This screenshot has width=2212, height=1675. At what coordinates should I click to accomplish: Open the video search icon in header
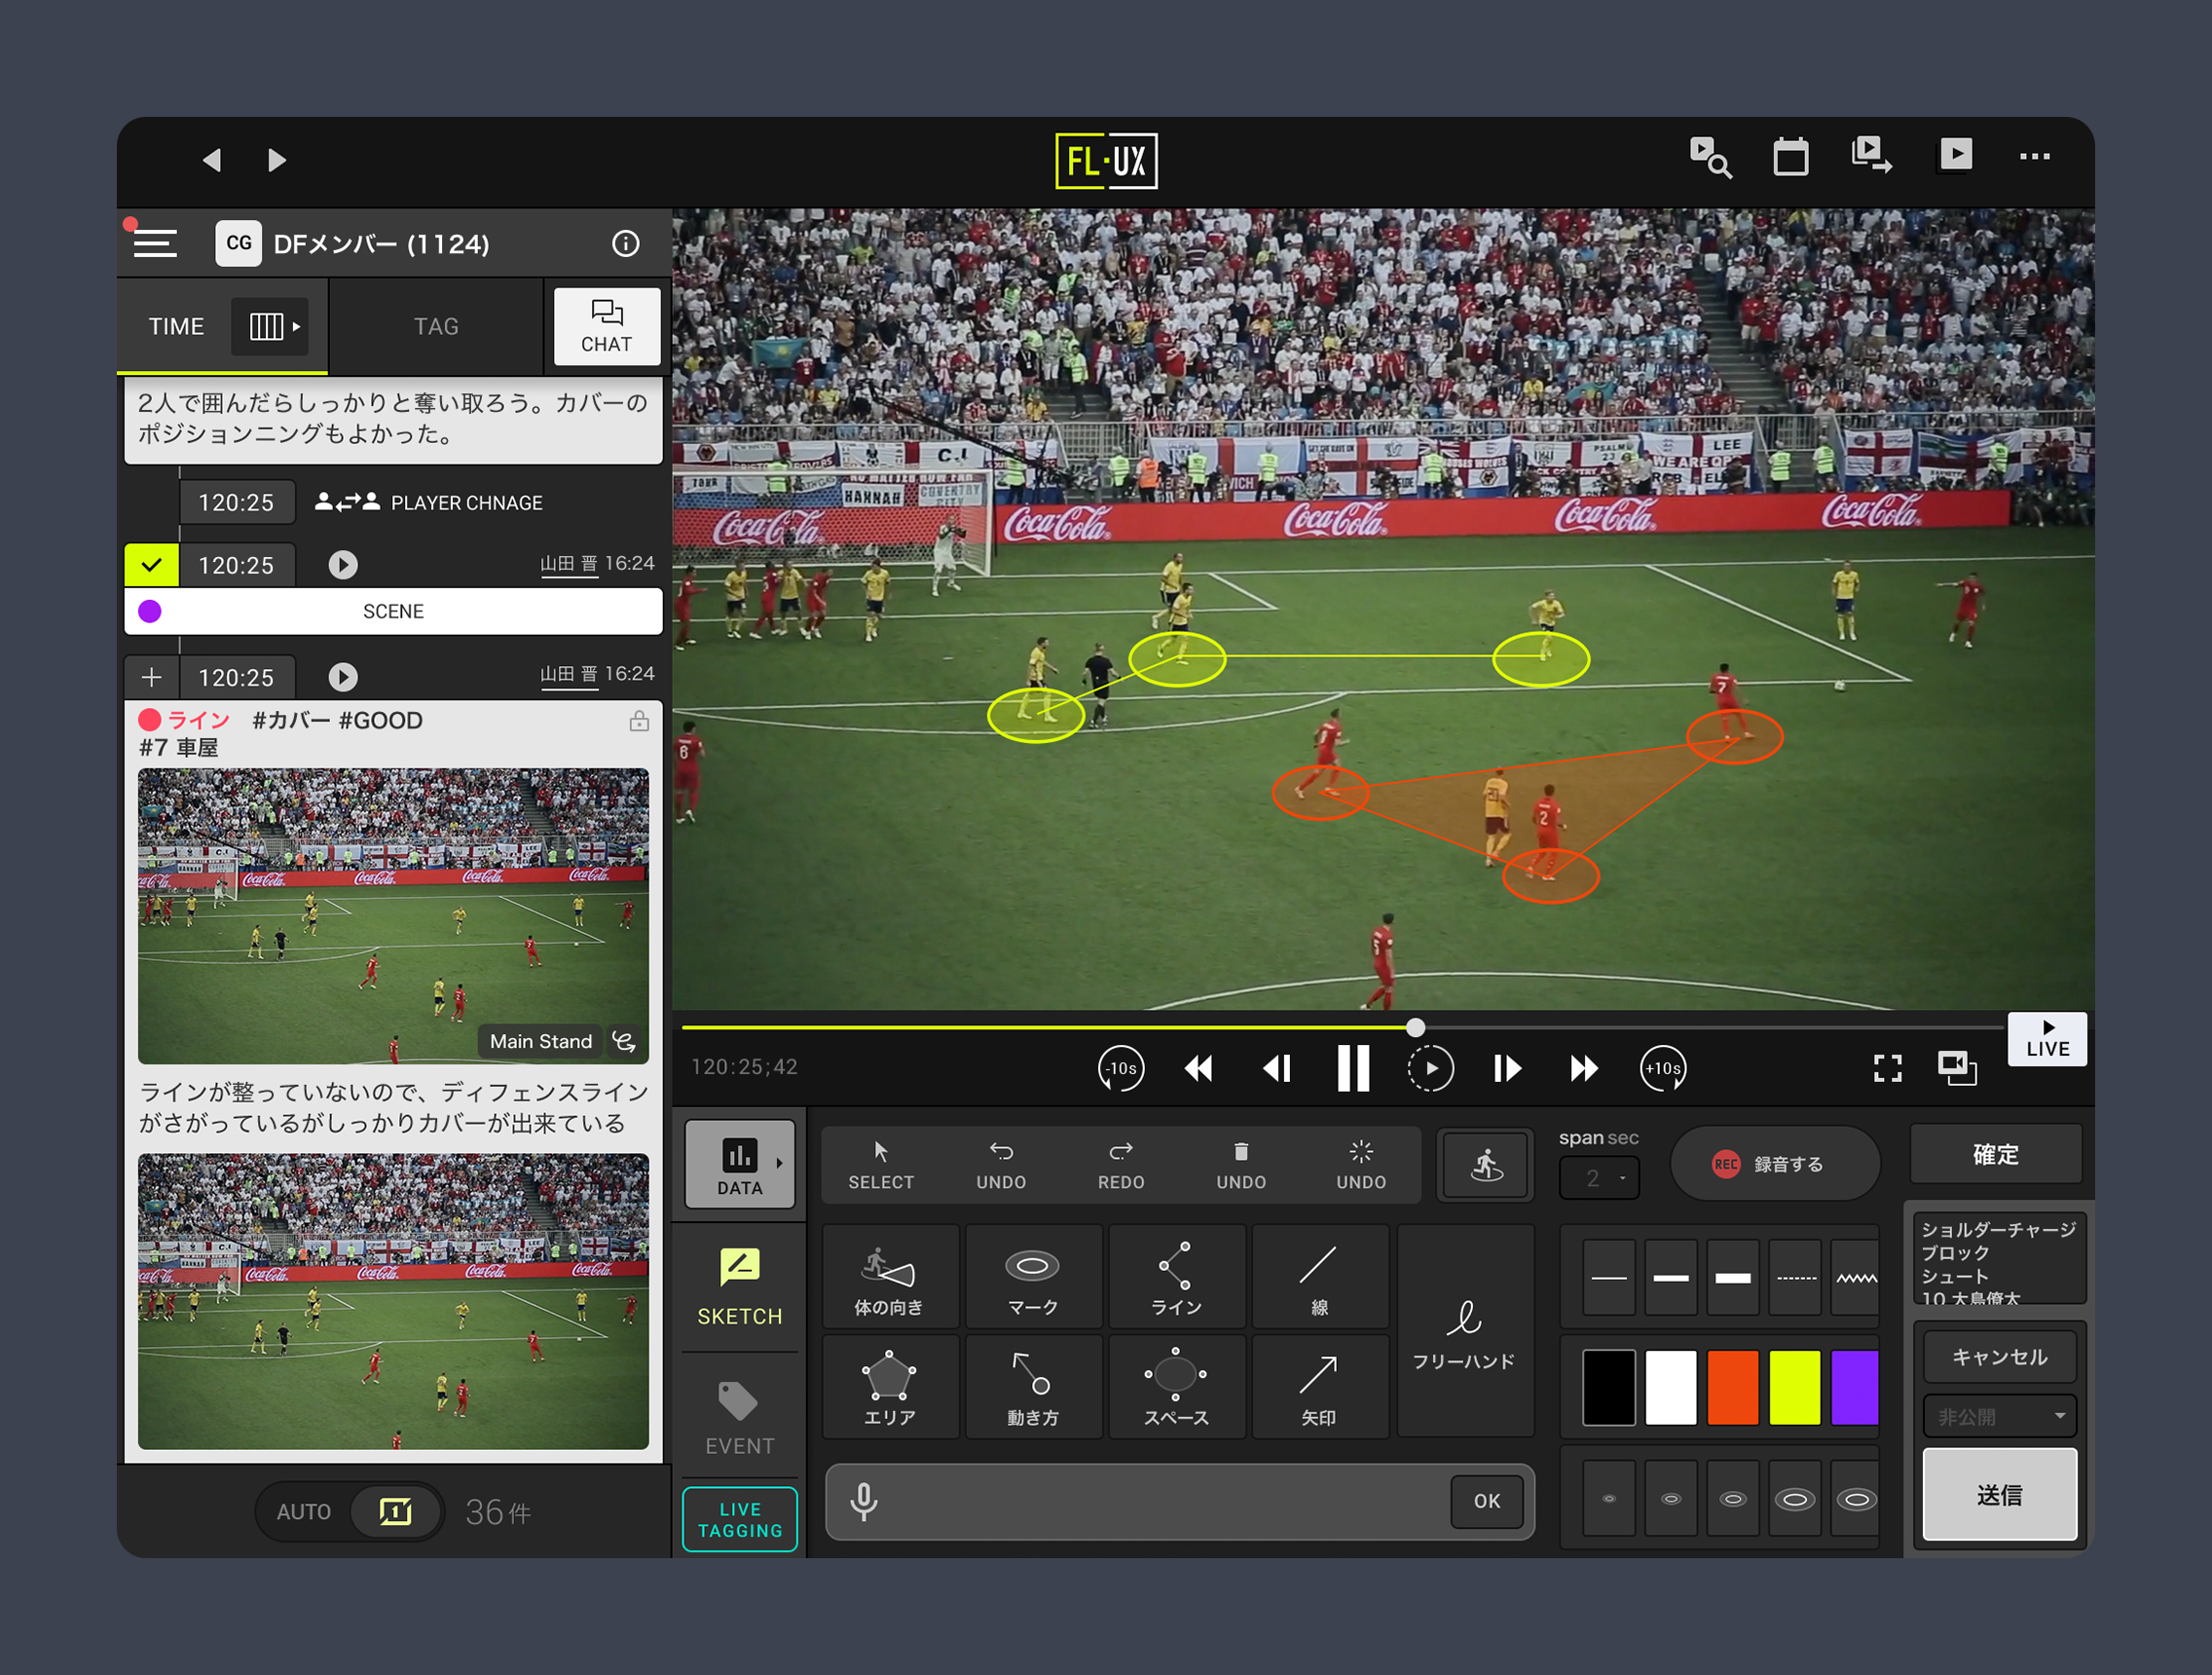1710,157
